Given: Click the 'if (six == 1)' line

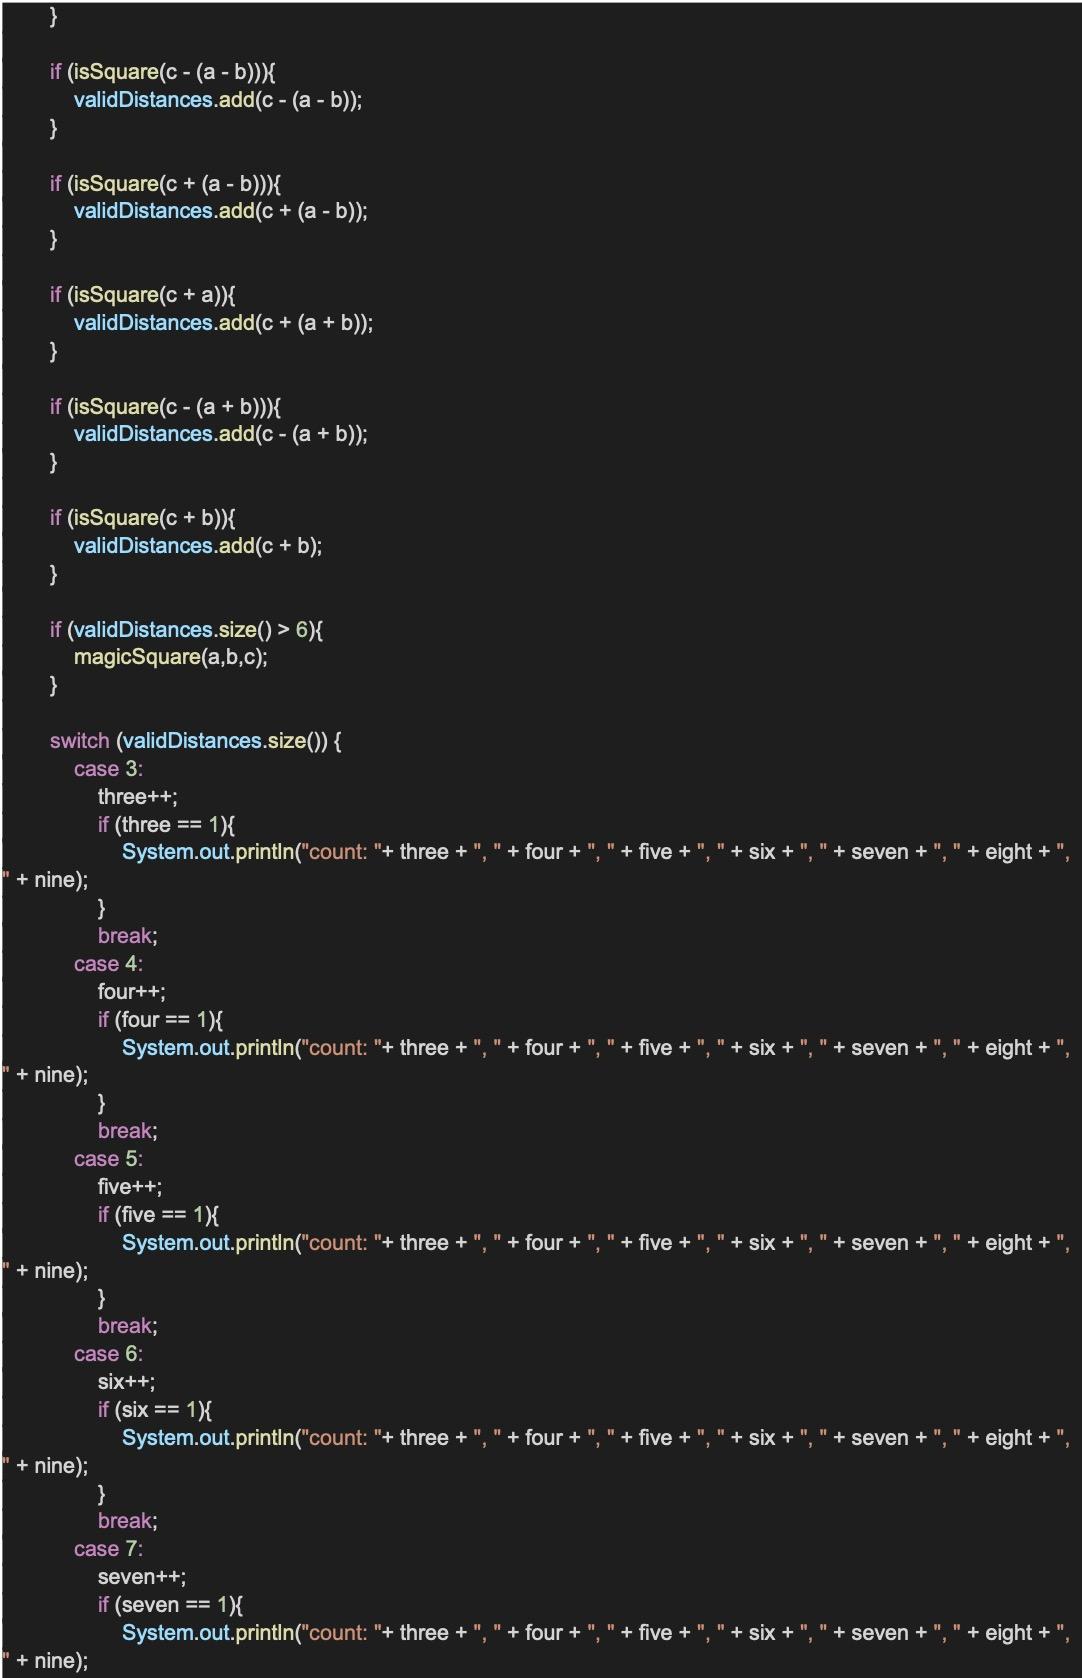Looking at the screenshot, I should (154, 1410).
